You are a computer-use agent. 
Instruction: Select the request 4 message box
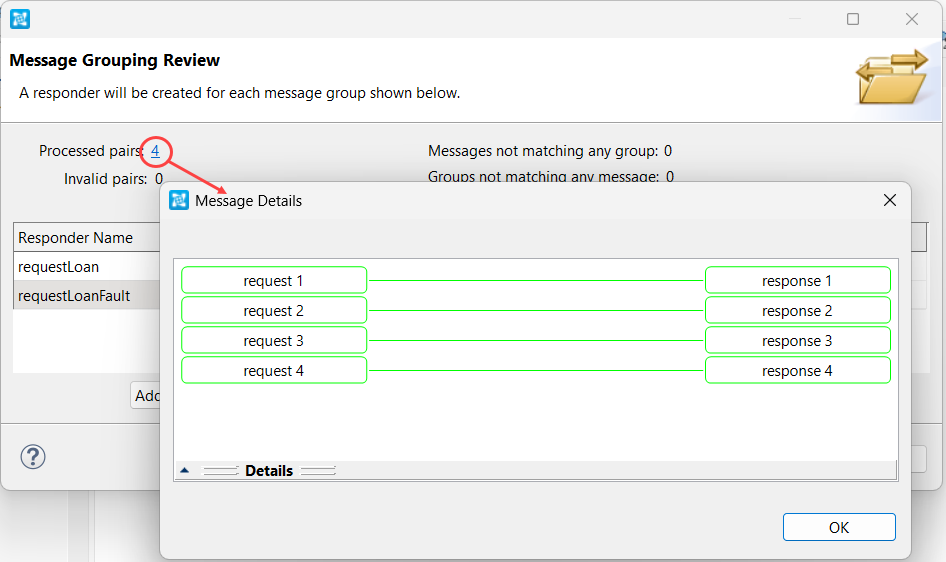click(x=274, y=370)
